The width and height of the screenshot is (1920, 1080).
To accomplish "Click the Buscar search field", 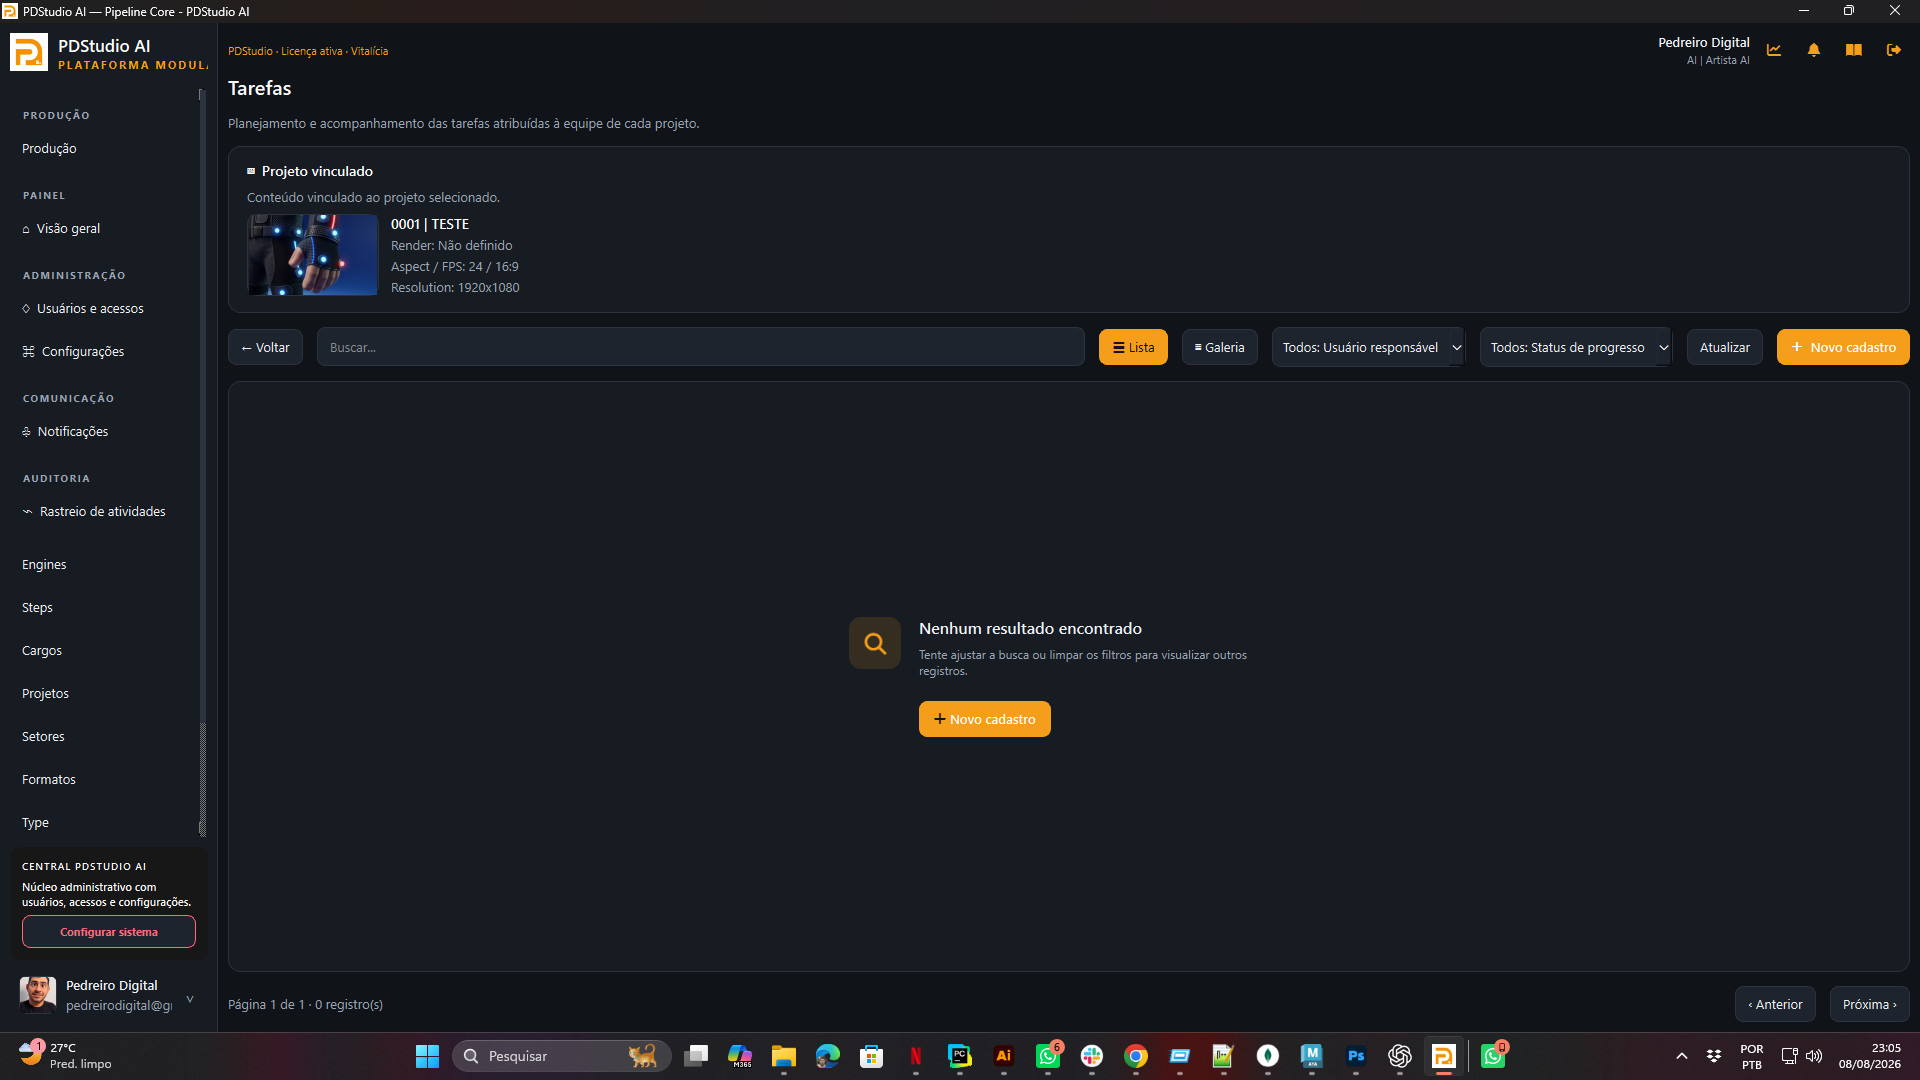I will click(700, 347).
